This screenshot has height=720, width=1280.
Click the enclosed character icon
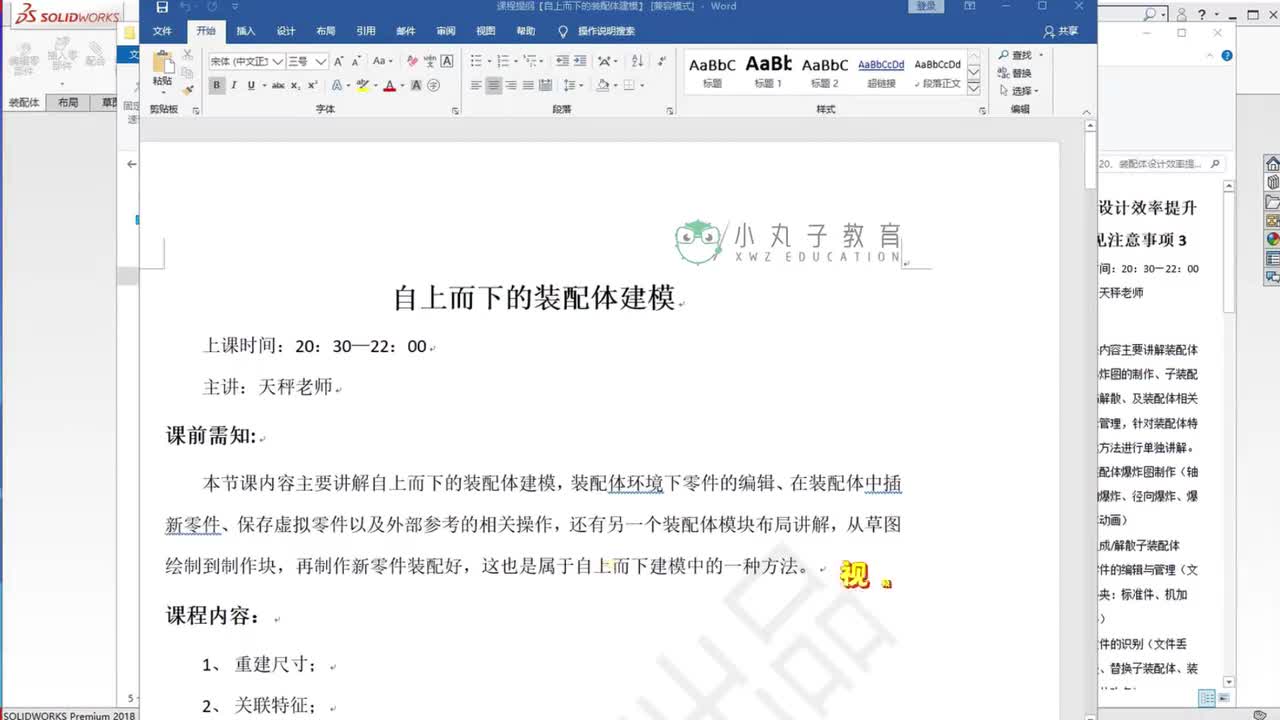(434, 86)
